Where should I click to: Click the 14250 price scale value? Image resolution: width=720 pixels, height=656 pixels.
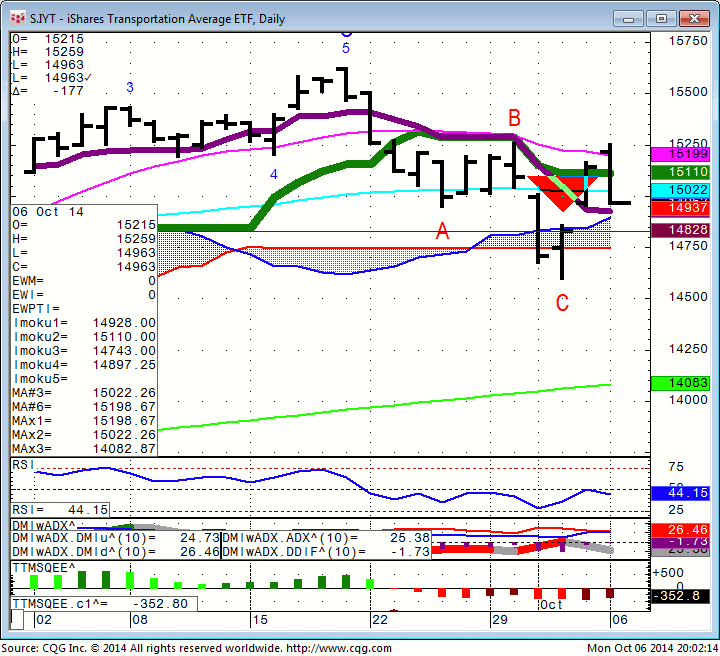pyautogui.click(x=688, y=349)
